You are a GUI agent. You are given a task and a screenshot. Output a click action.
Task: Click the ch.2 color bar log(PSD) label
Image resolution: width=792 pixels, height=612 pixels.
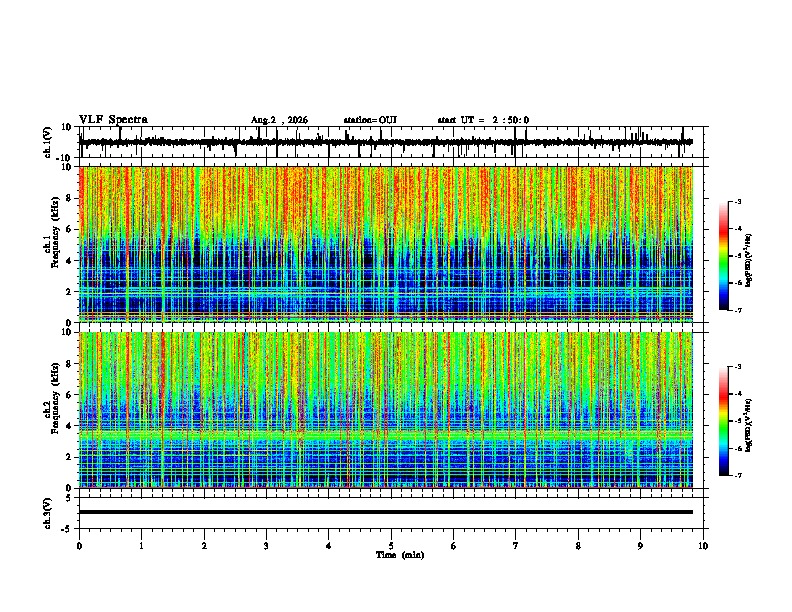(x=749, y=426)
